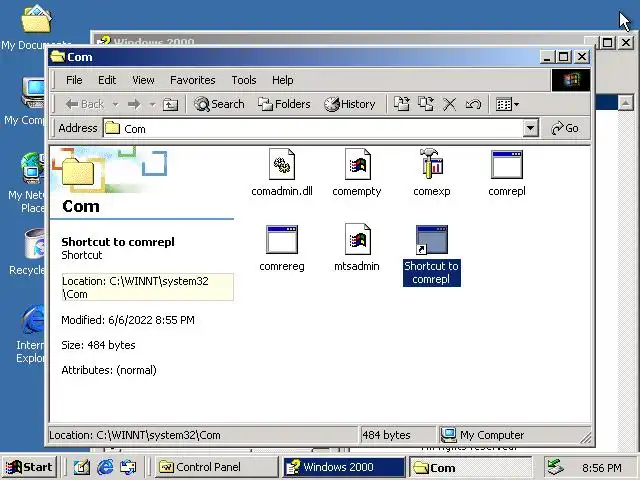Viewport: 640px width, 480px height.
Task: Open the View menu
Action: tap(143, 80)
